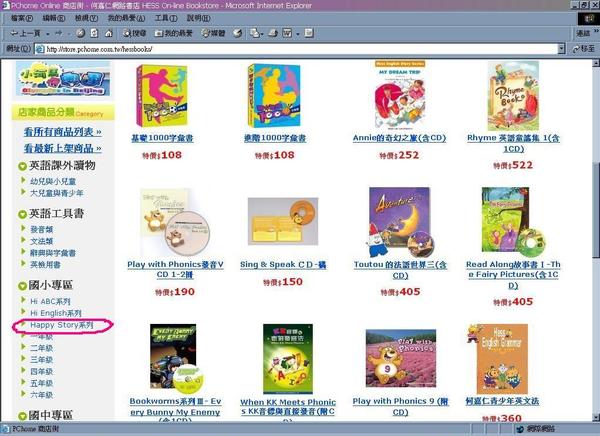The width and height of the screenshot is (600, 436).
Task: Open the 媒體 media toolbar button
Action: pyautogui.click(x=214, y=33)
